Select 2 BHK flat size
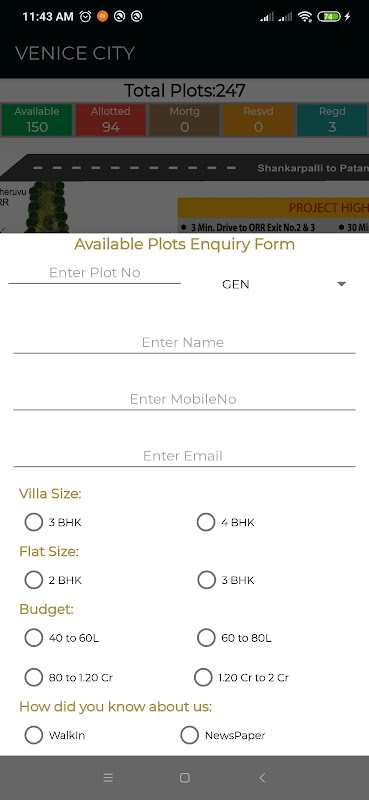This screenshot has height=800, width=369. tap(53, 580)
